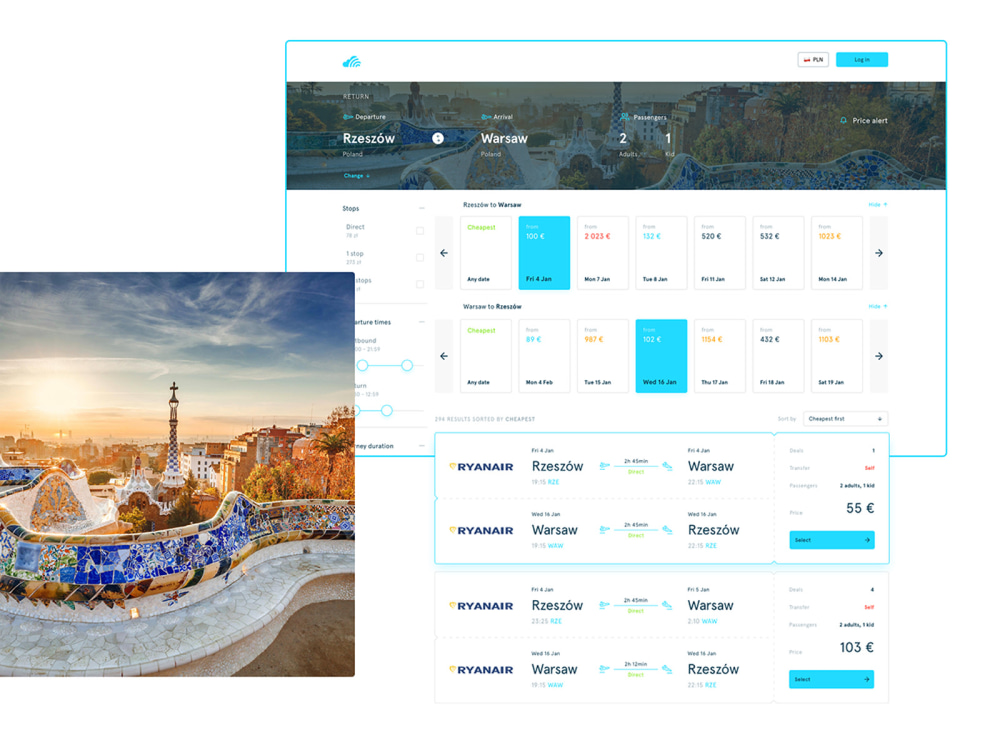
Task: Click the Arrival plane icon in the header
Action: (x=486, y=117)
